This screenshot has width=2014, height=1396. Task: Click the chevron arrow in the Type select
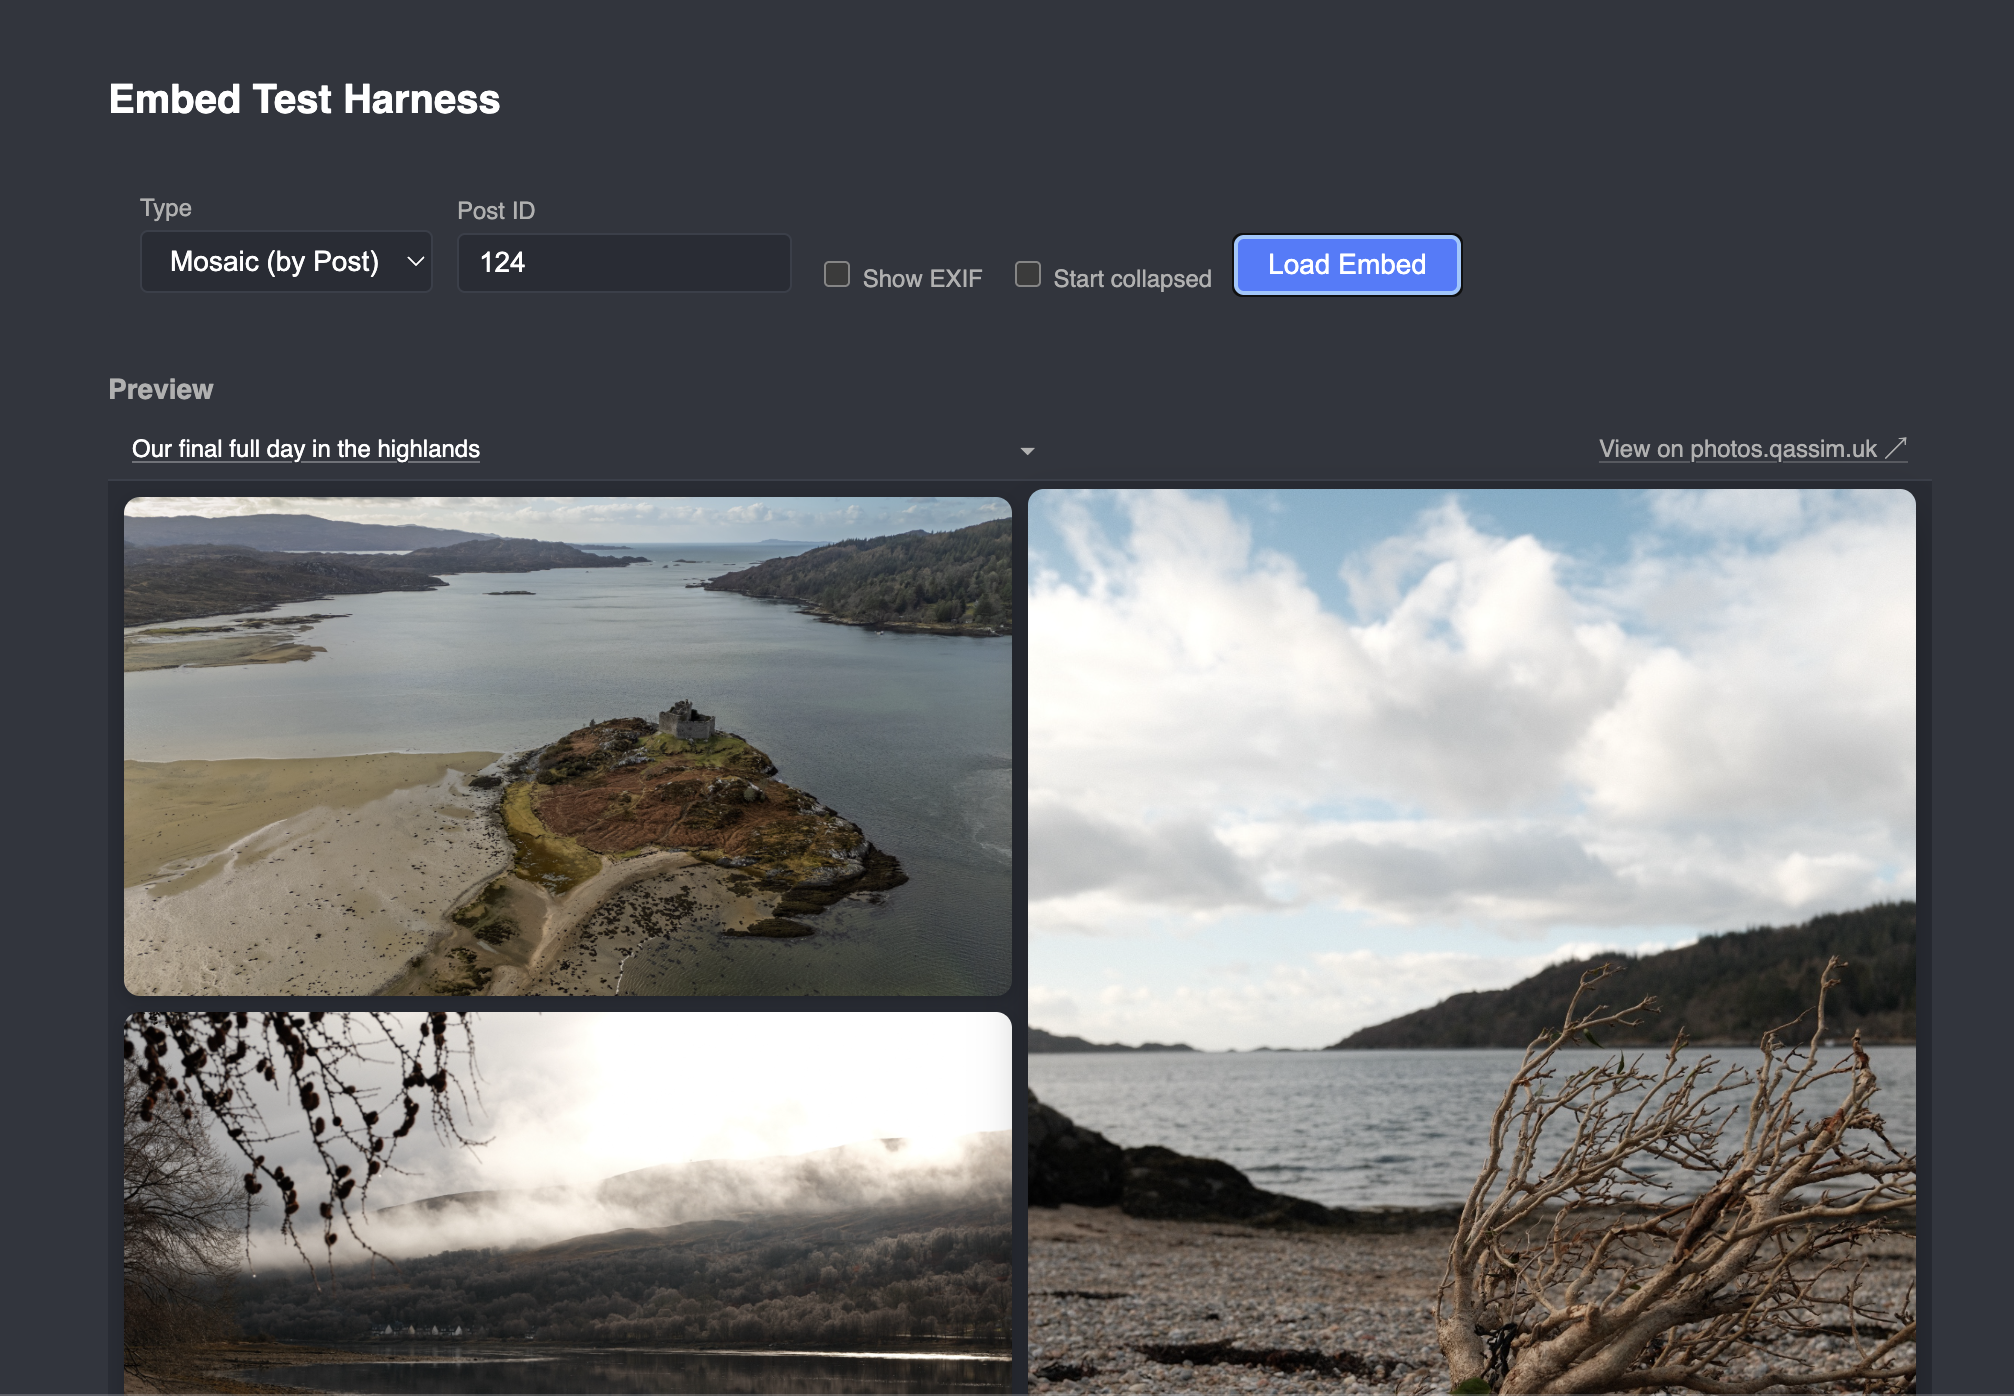coord(415,262)
